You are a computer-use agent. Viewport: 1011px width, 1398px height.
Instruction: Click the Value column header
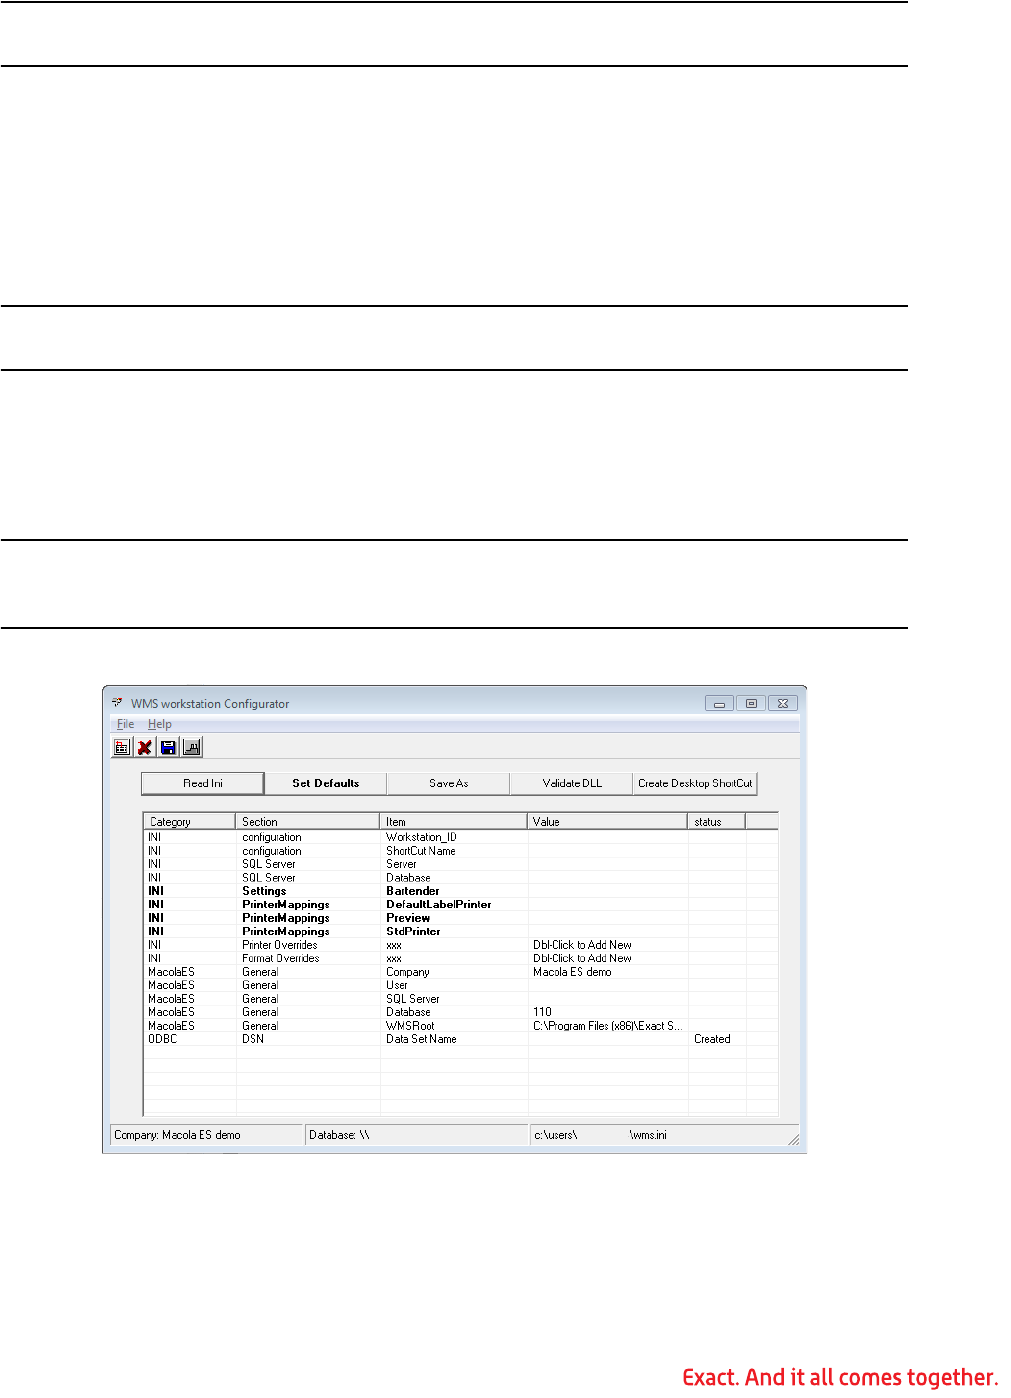coord(607,822)
